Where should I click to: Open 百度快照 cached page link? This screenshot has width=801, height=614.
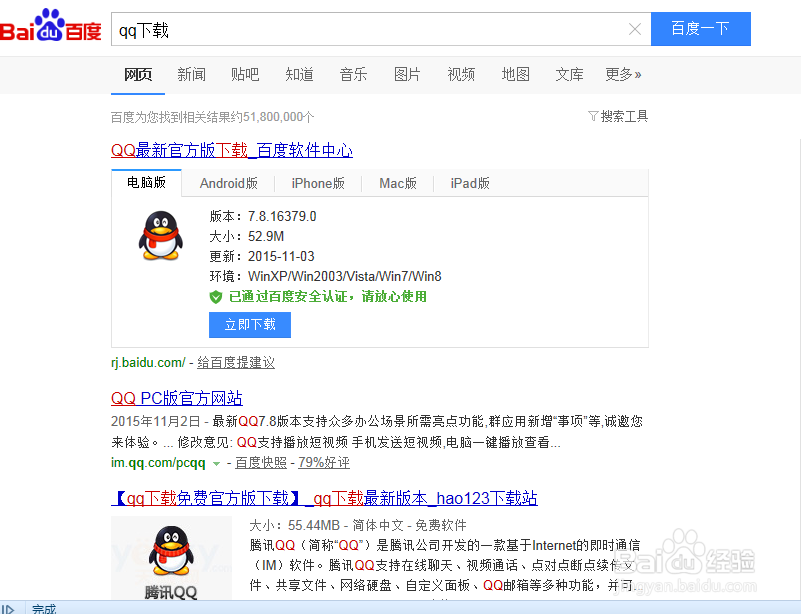pos(261,463)
